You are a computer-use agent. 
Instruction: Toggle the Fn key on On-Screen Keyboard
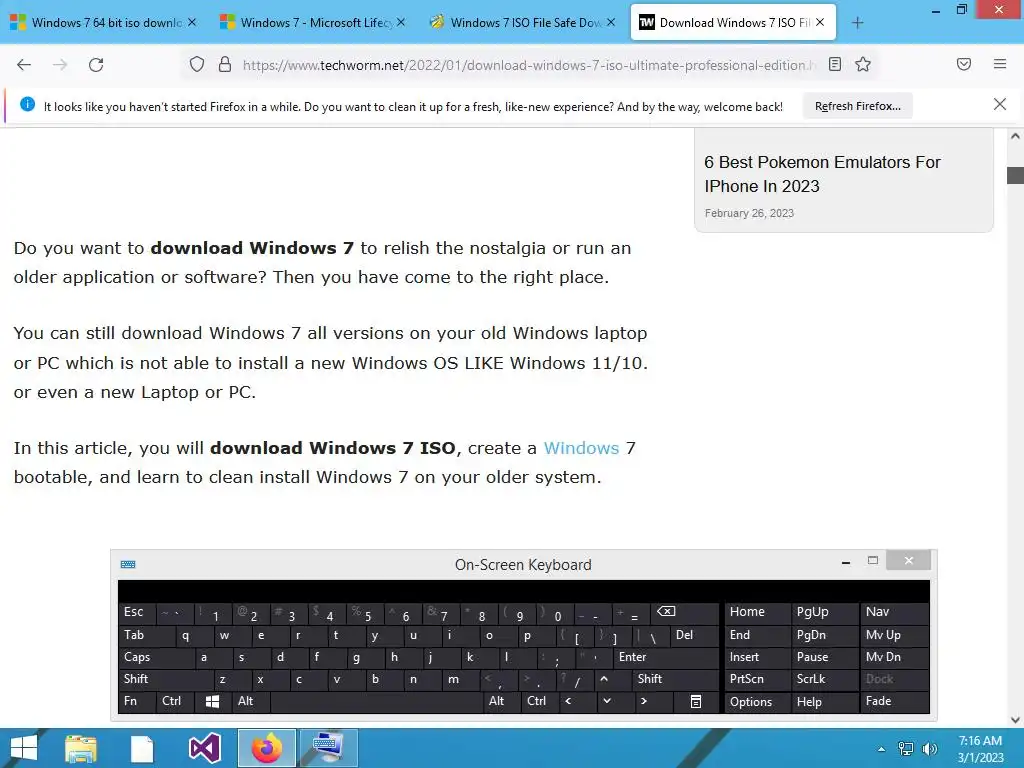pos(136,701)
